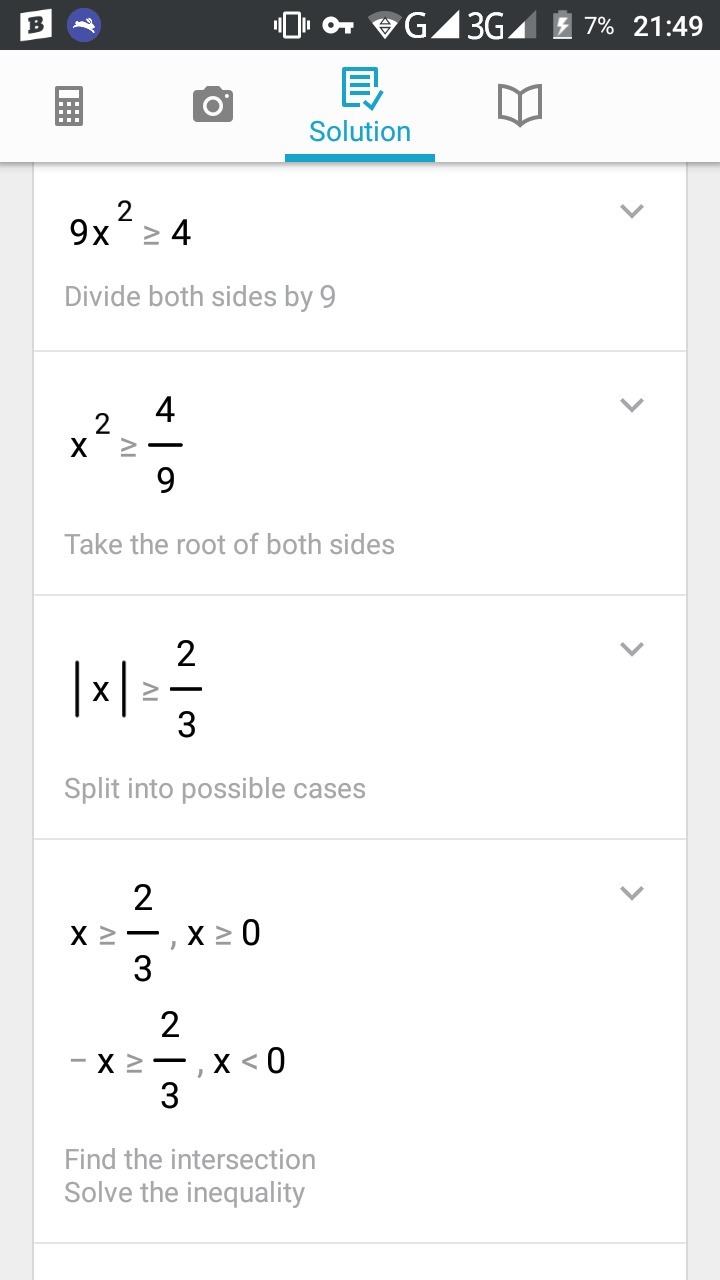
Task: Tap "Take the root of both sides" text
Action: tap(229, 545)
